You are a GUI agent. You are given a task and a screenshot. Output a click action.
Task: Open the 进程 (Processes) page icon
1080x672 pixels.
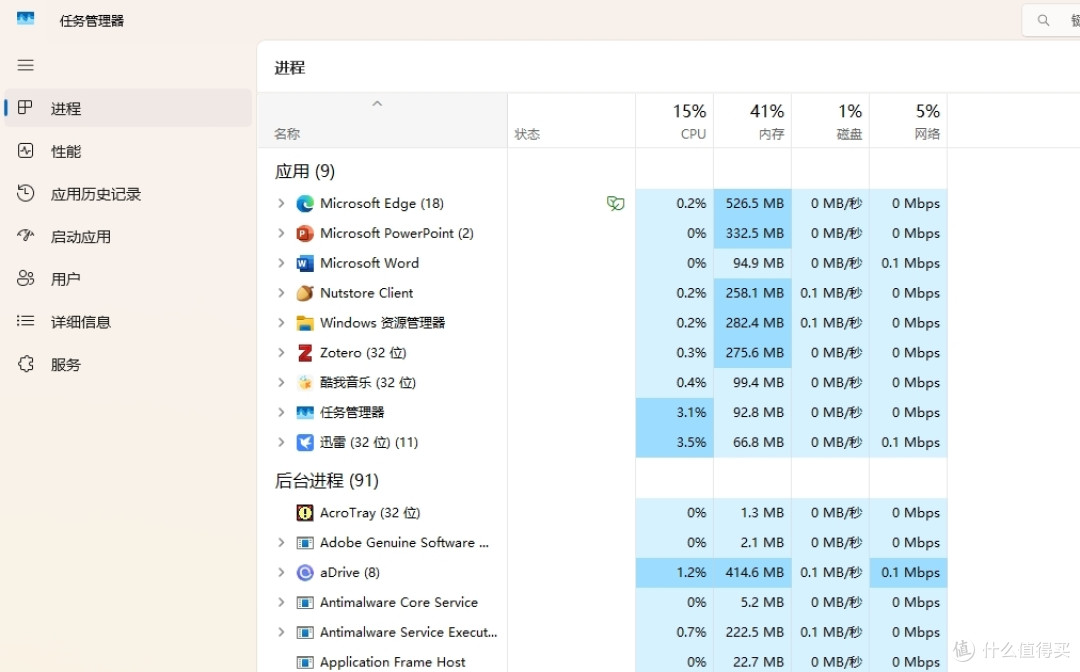coord(25,107)
